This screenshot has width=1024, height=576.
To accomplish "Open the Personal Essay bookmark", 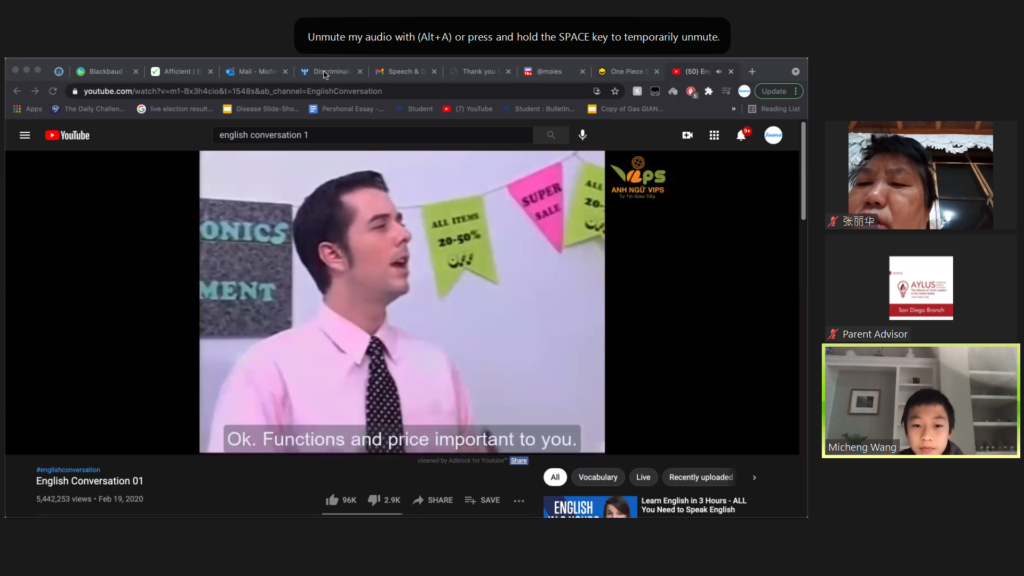I will coord(346,109).
